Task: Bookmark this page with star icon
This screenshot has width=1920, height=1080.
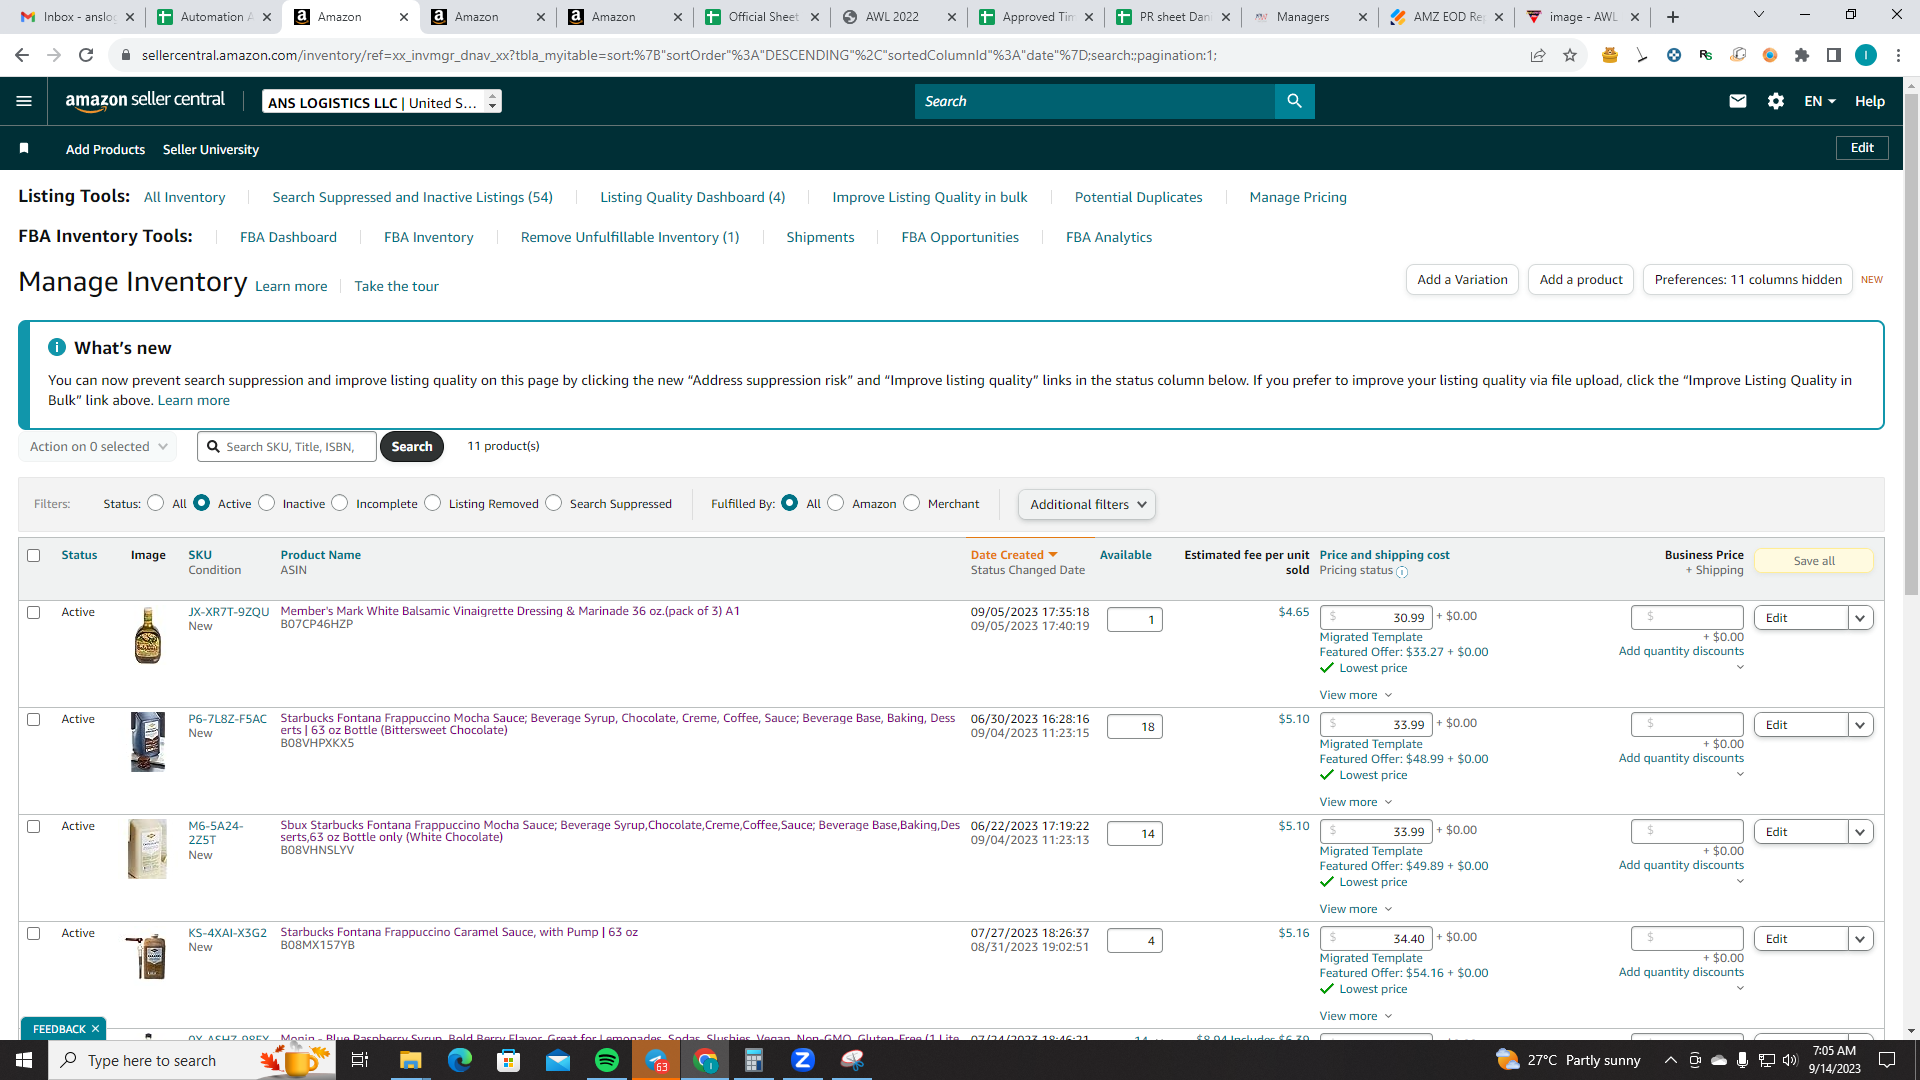Action: [1570, 55]
